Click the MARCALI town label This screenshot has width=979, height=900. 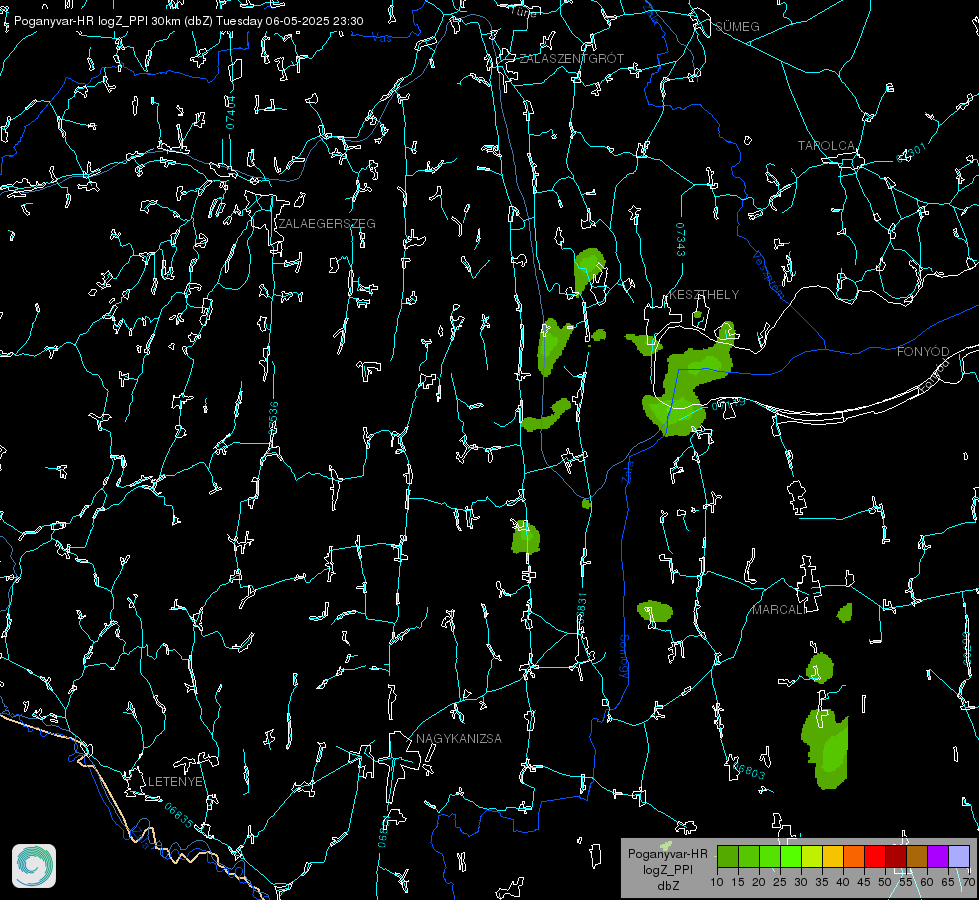point(778,610)
